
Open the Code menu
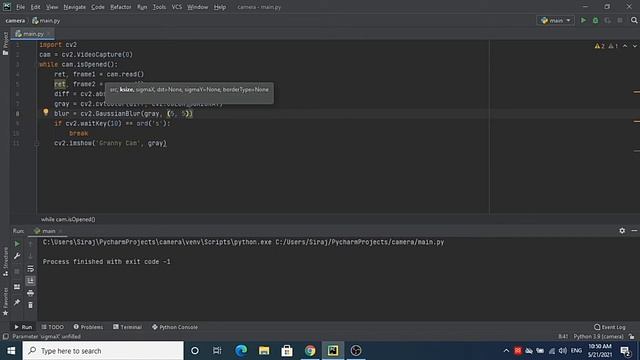point(98,7)
